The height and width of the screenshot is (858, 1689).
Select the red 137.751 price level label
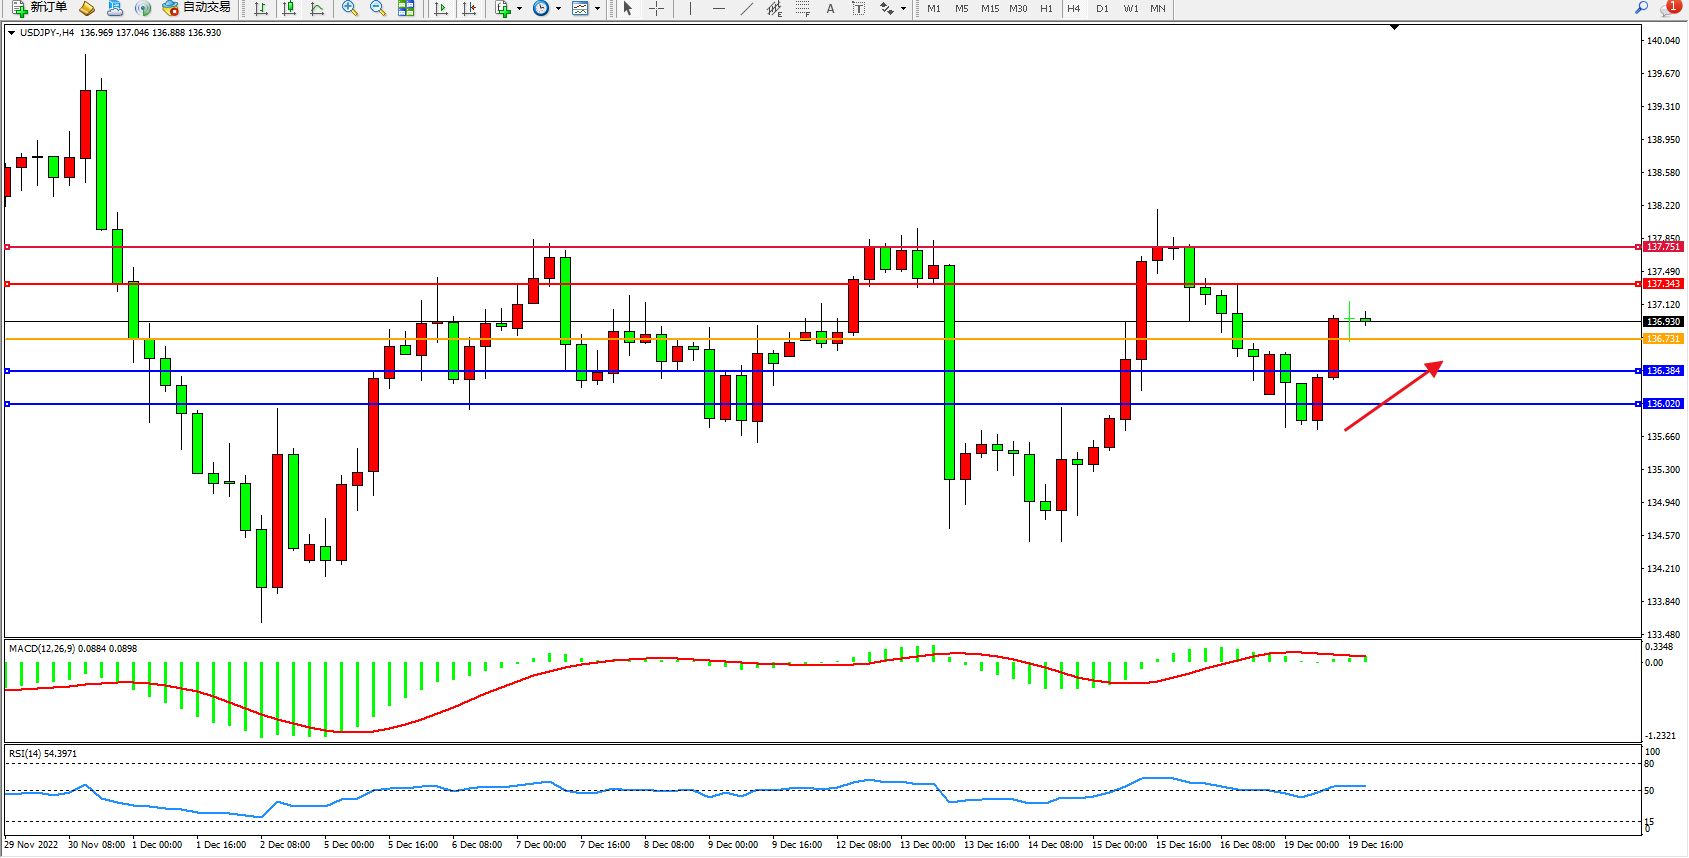click(x=1663, y=247)
